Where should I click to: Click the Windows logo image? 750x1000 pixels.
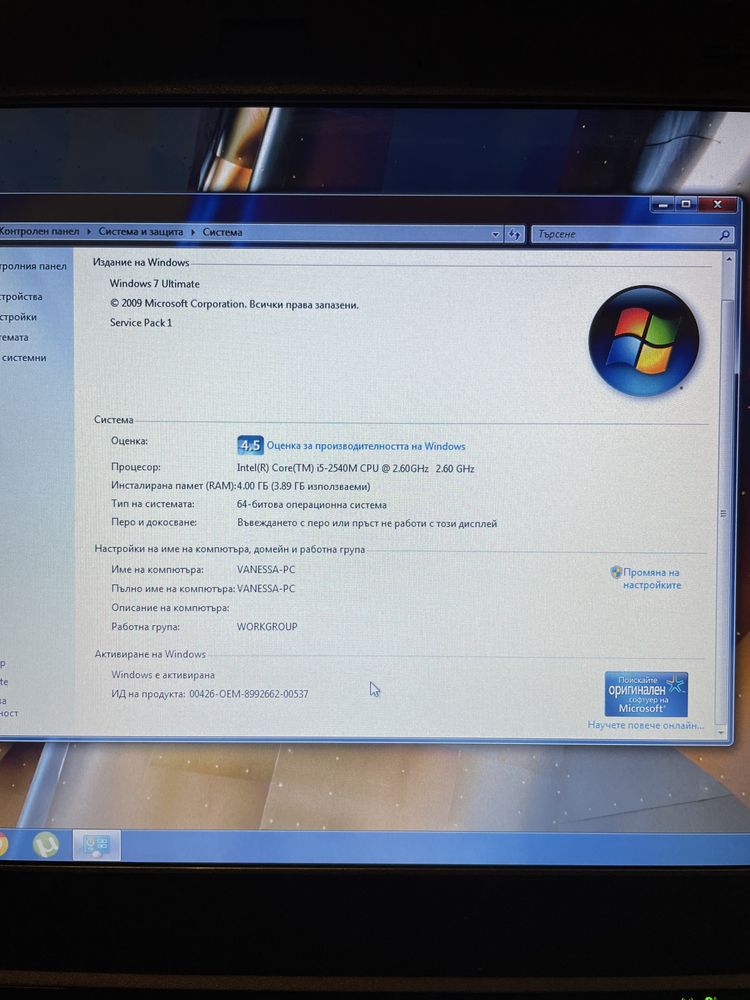(x=643, y=341)
